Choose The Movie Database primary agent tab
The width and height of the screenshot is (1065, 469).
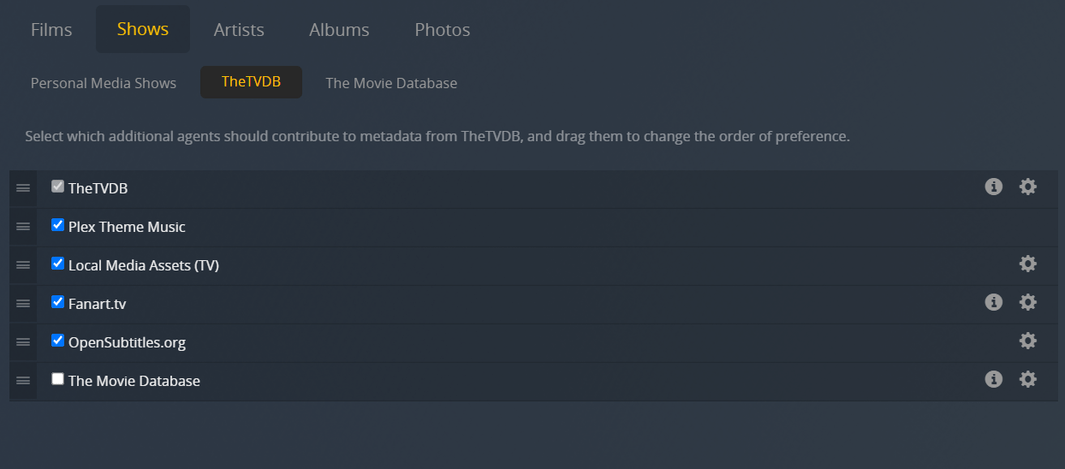[391, 83]
